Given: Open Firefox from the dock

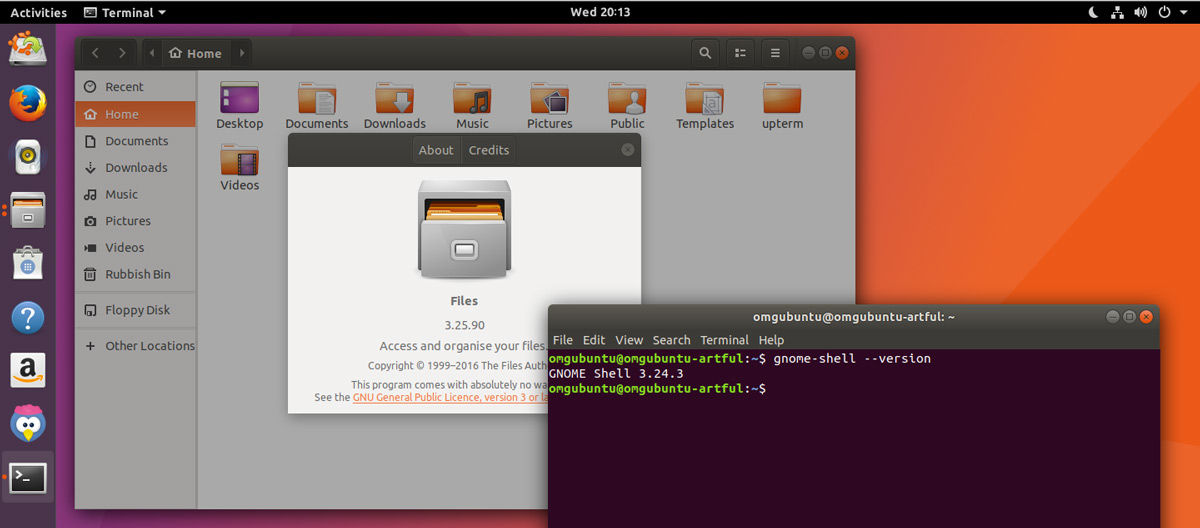Looking at the screenshot, I should (28, 102).
